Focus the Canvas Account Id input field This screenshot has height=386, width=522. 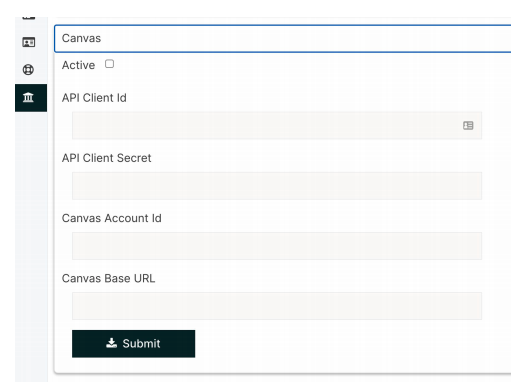click(277, 246)
